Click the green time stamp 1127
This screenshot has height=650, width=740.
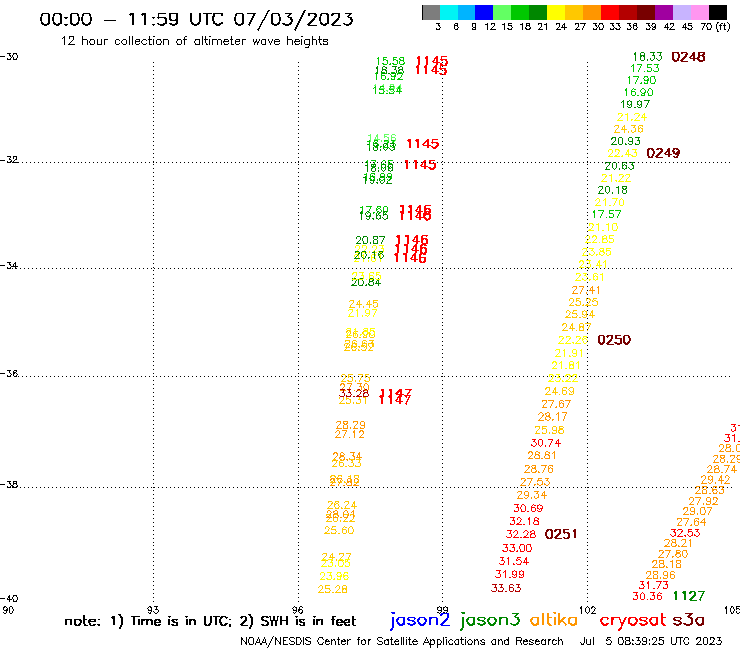pyautogui.click(x=689, y=596)
